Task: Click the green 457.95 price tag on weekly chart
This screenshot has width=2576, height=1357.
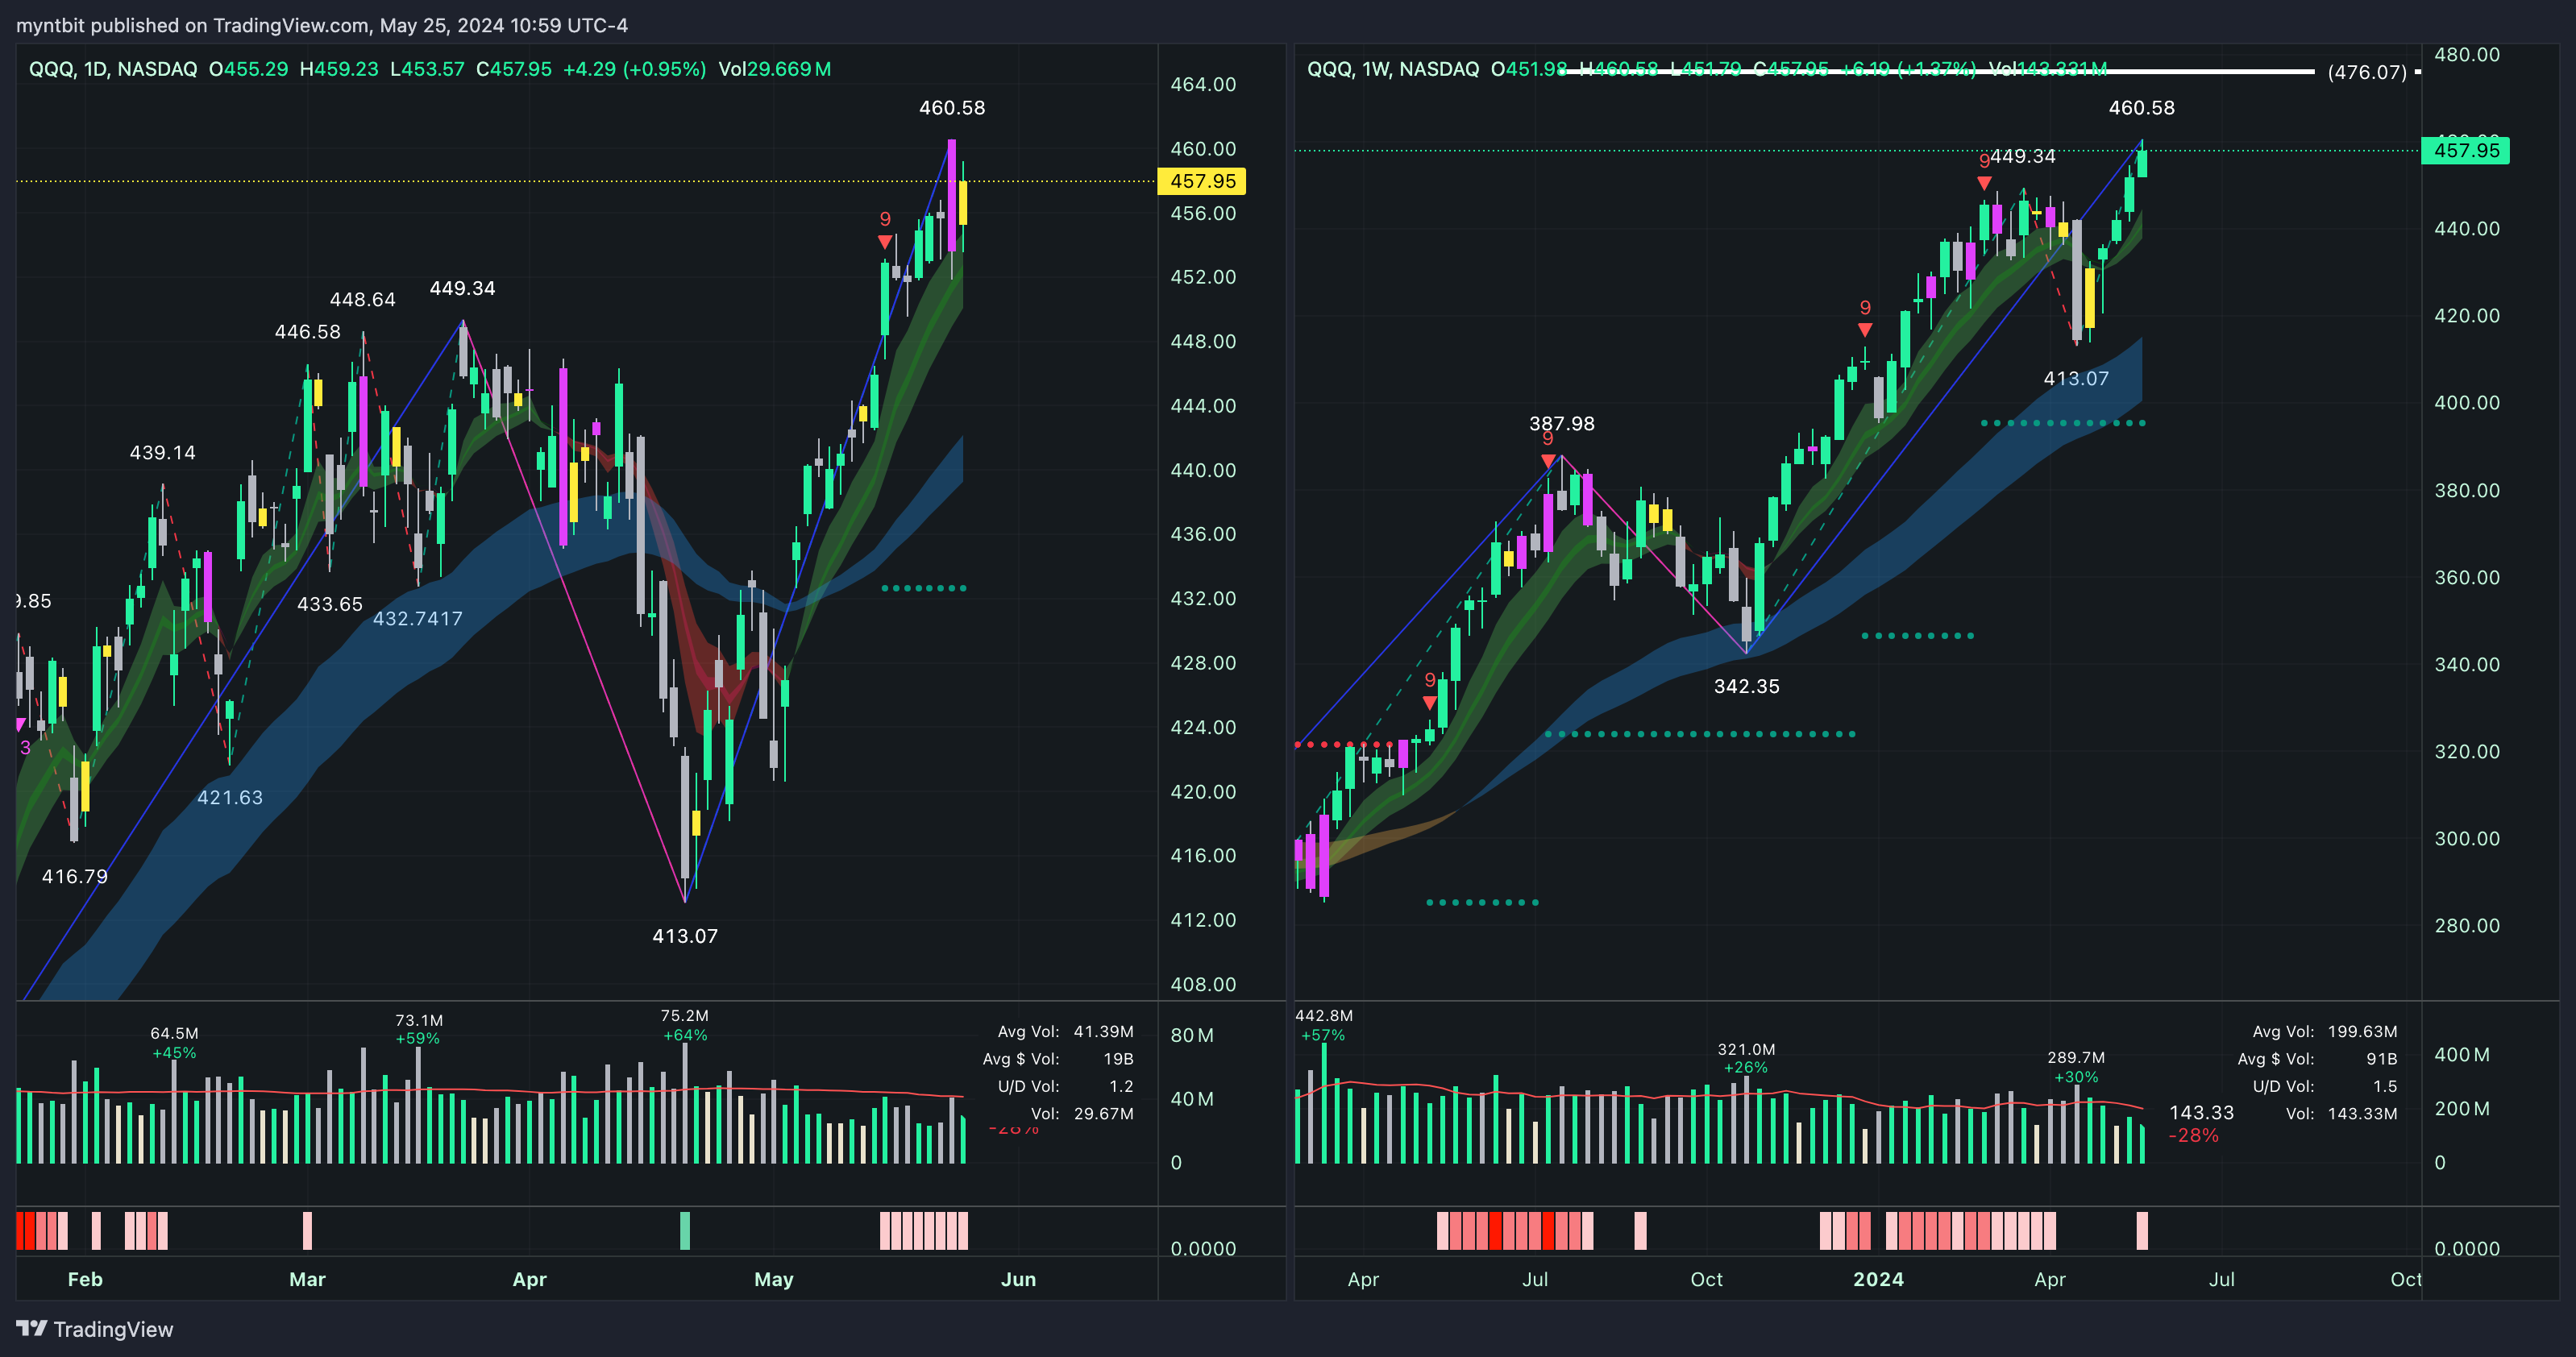Action: [x=2466, y=151]
